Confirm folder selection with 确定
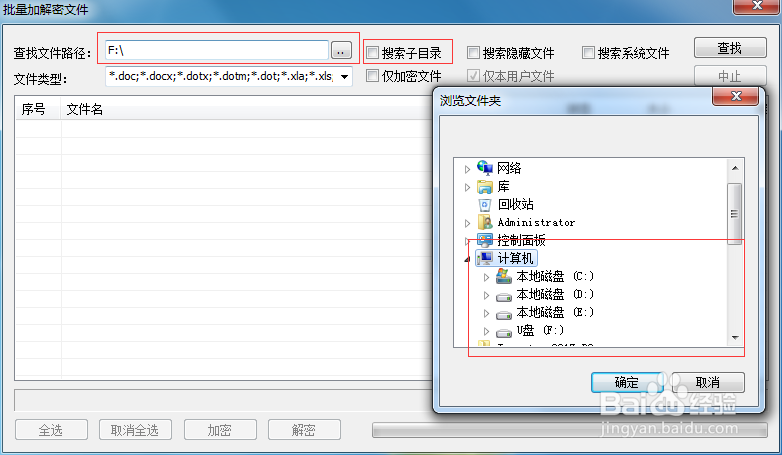This screenshot has height=455, width=782. tap(626, 383)
